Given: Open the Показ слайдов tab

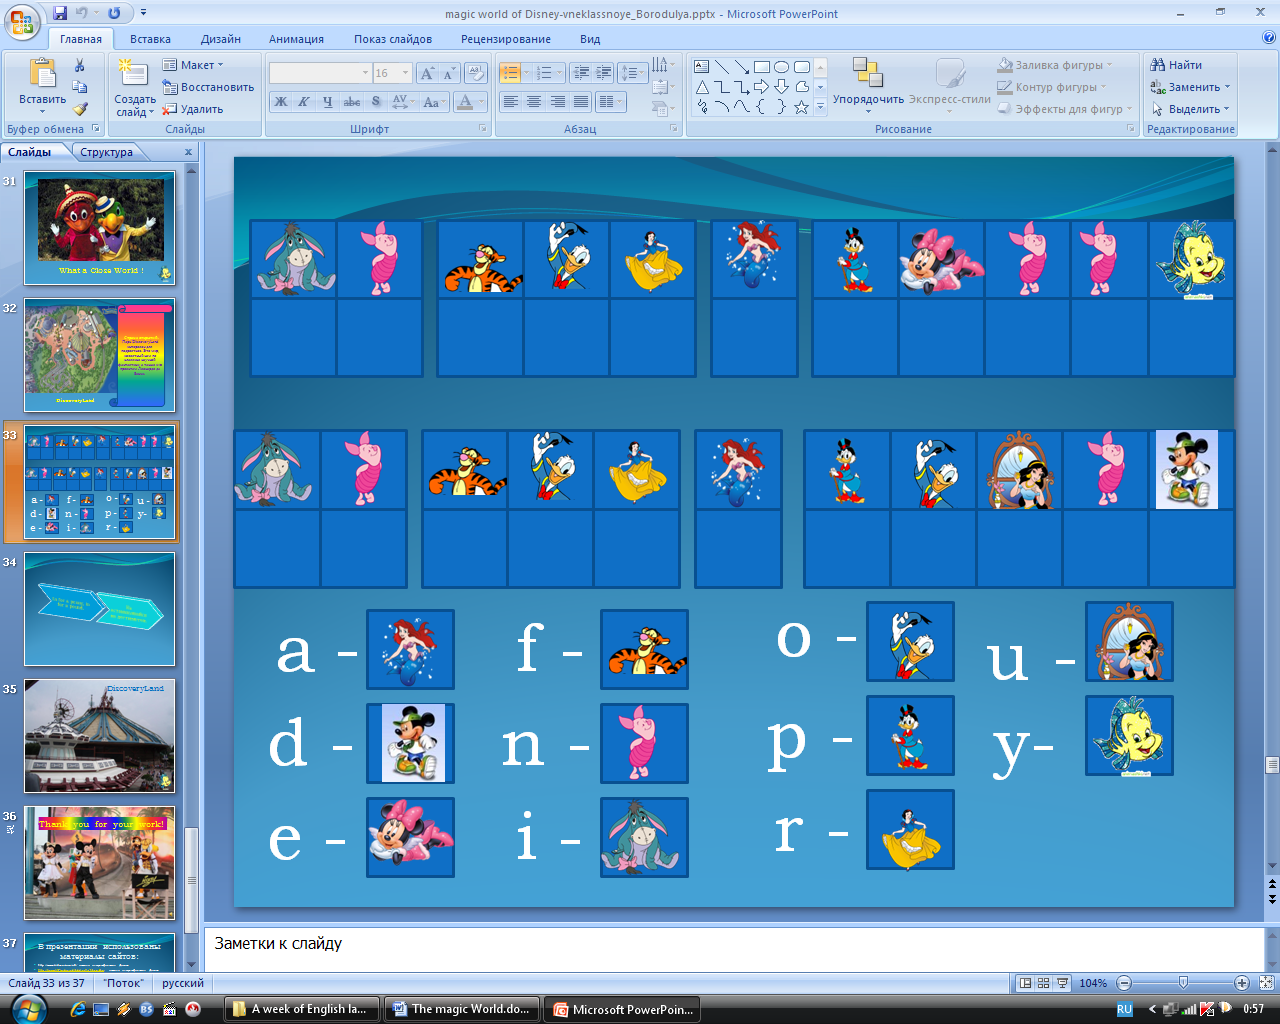Looking at the screenshot, I should [x=393, y=39].
